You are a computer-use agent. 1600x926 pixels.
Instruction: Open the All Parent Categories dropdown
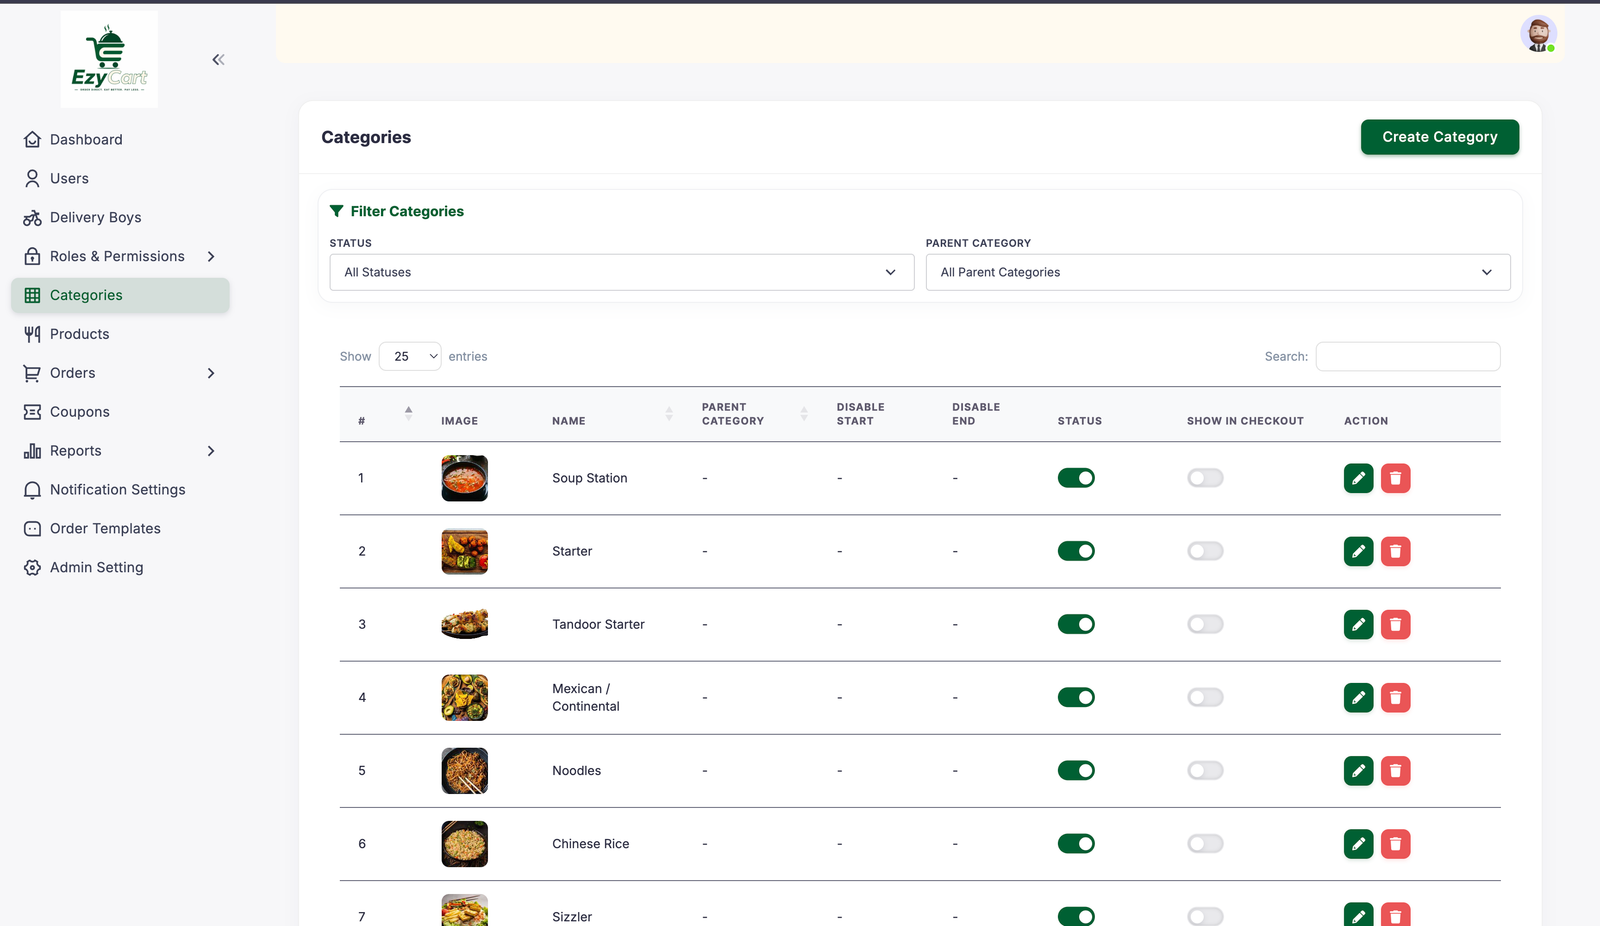click(x=1218, y=272)
